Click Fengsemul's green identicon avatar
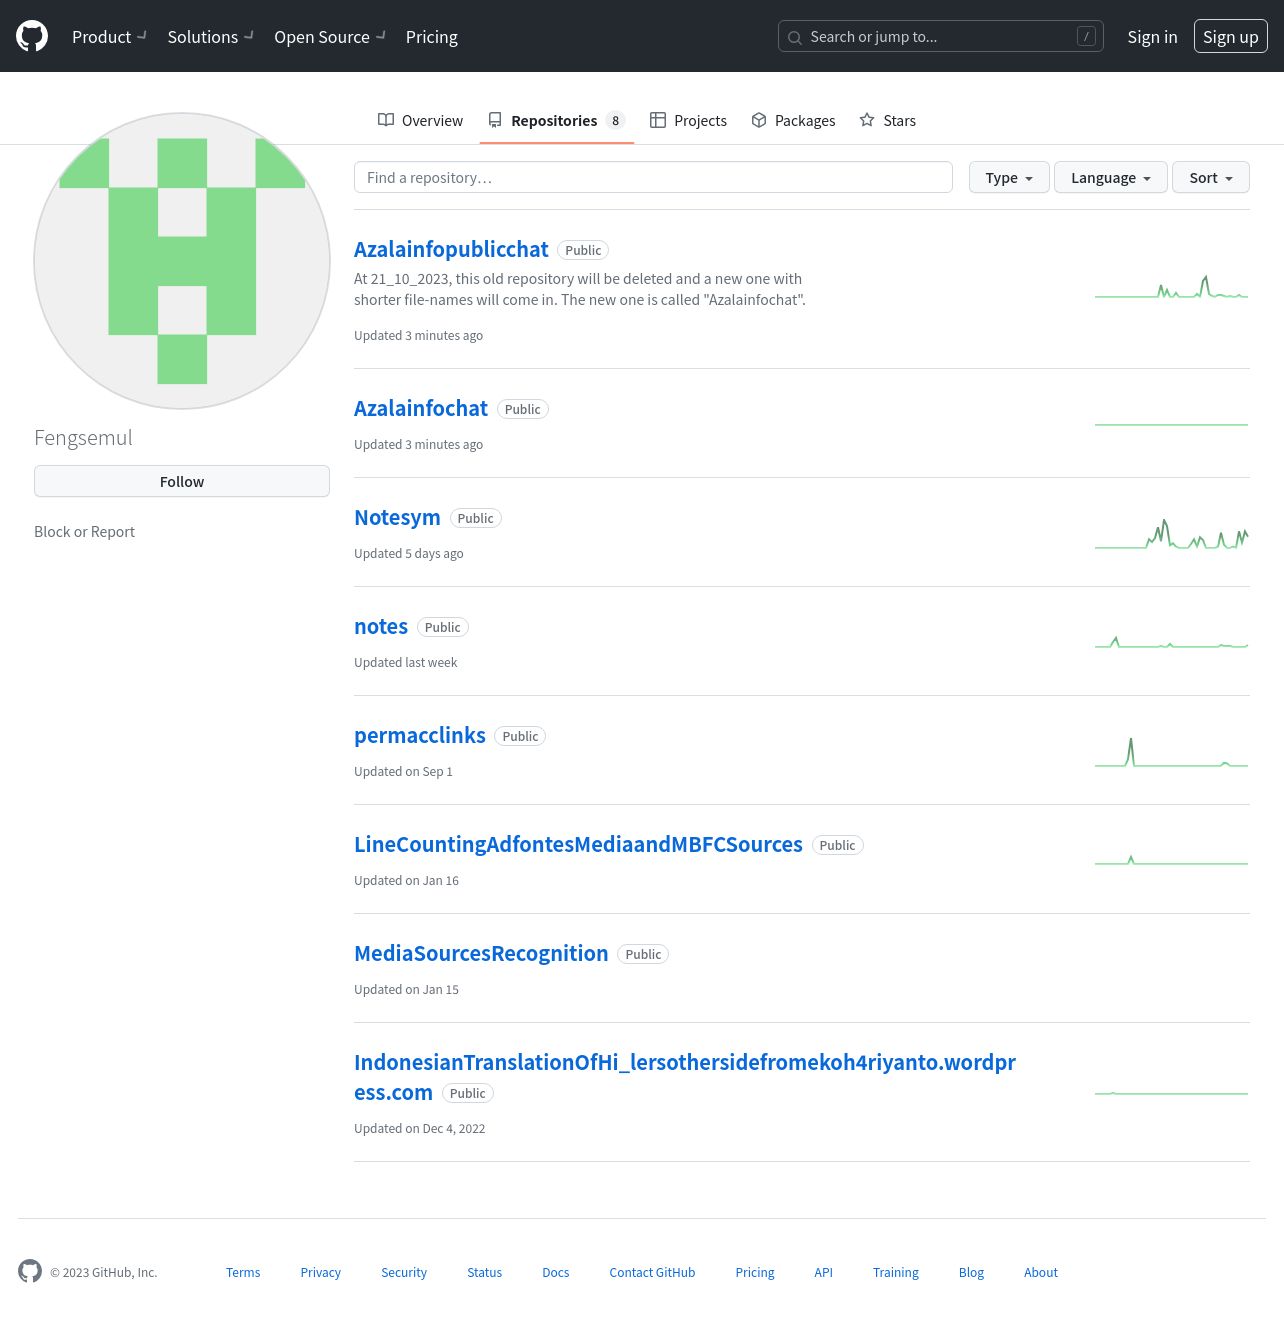The height and width of the screenshot is (1333, 1284). tap(182, 261)
